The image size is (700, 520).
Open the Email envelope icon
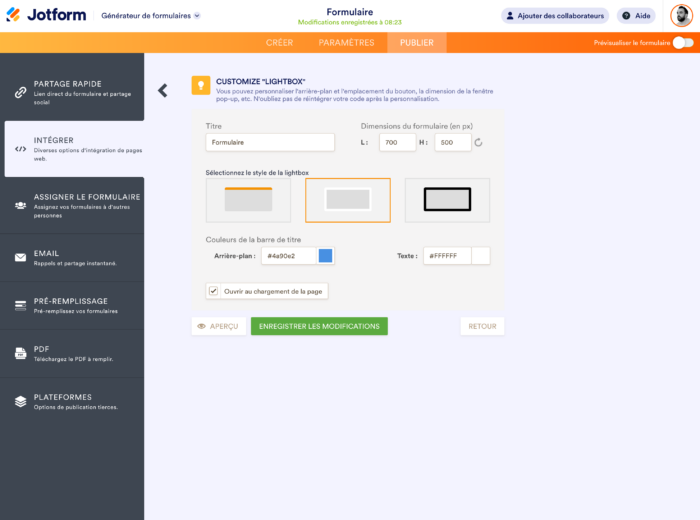point(21,258)
